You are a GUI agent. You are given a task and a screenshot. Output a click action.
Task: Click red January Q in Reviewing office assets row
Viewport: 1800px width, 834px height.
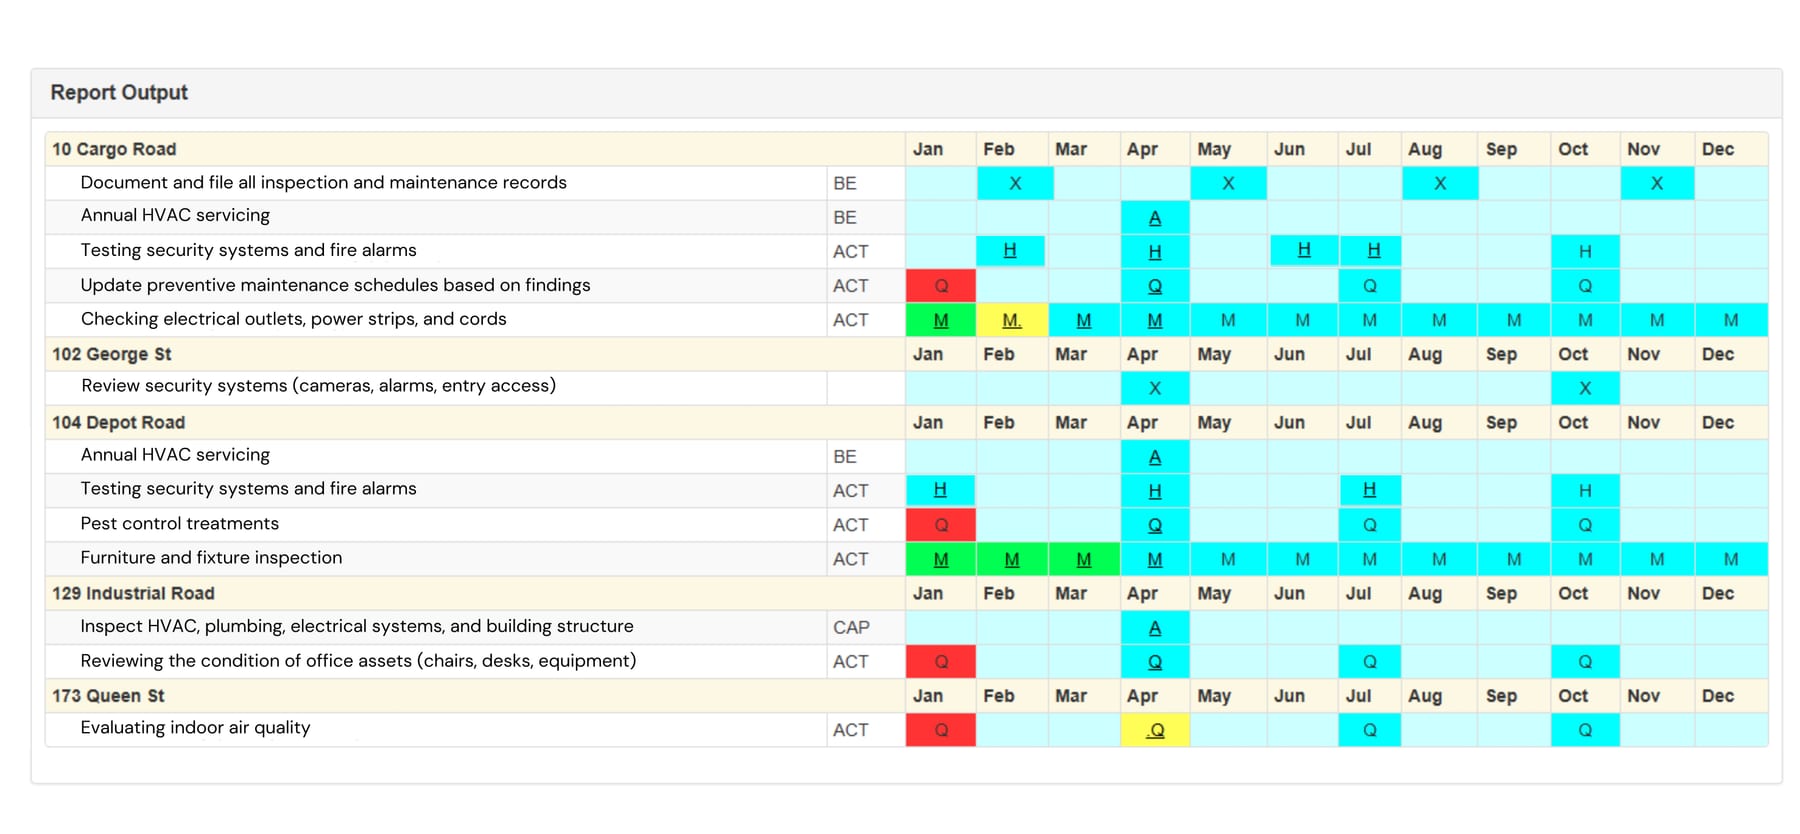[941, 662]
